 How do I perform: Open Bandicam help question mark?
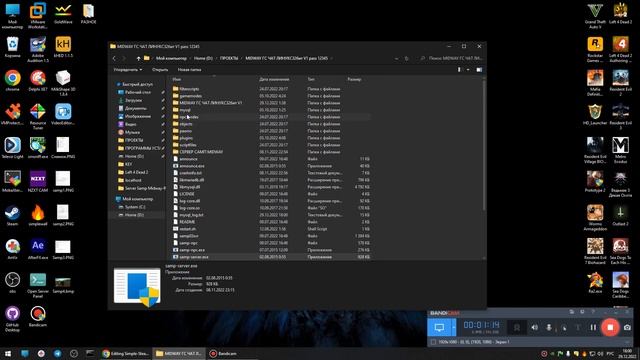click(593, 312)
